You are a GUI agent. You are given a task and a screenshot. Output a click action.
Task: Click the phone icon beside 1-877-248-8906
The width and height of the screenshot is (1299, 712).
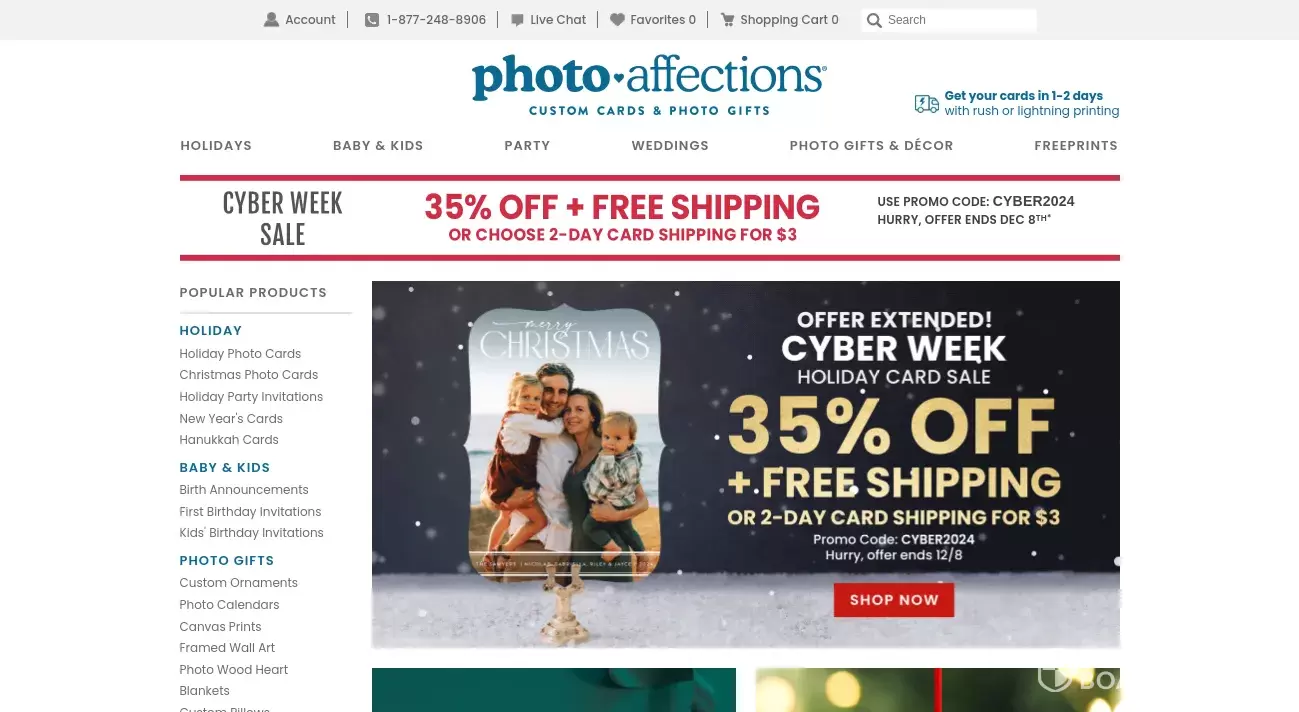(372, 20)
